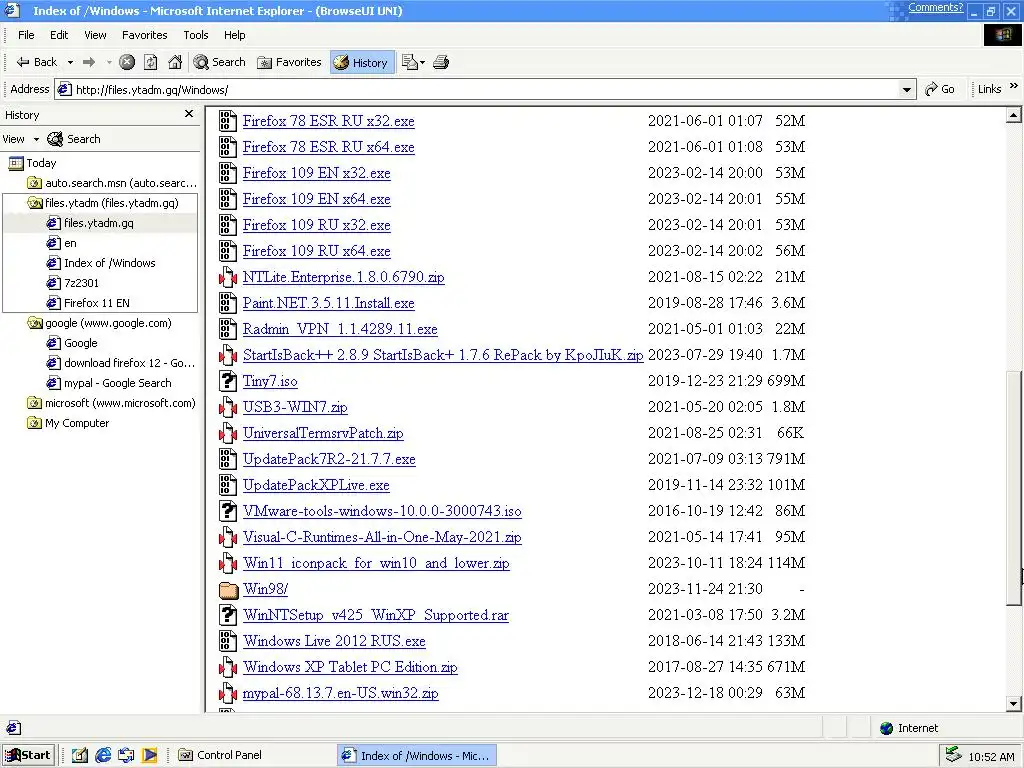The height and width of the screenshot is (768, 1024).
Task: Click the Comments? link in title bar
Action: (x=935, y=8)
